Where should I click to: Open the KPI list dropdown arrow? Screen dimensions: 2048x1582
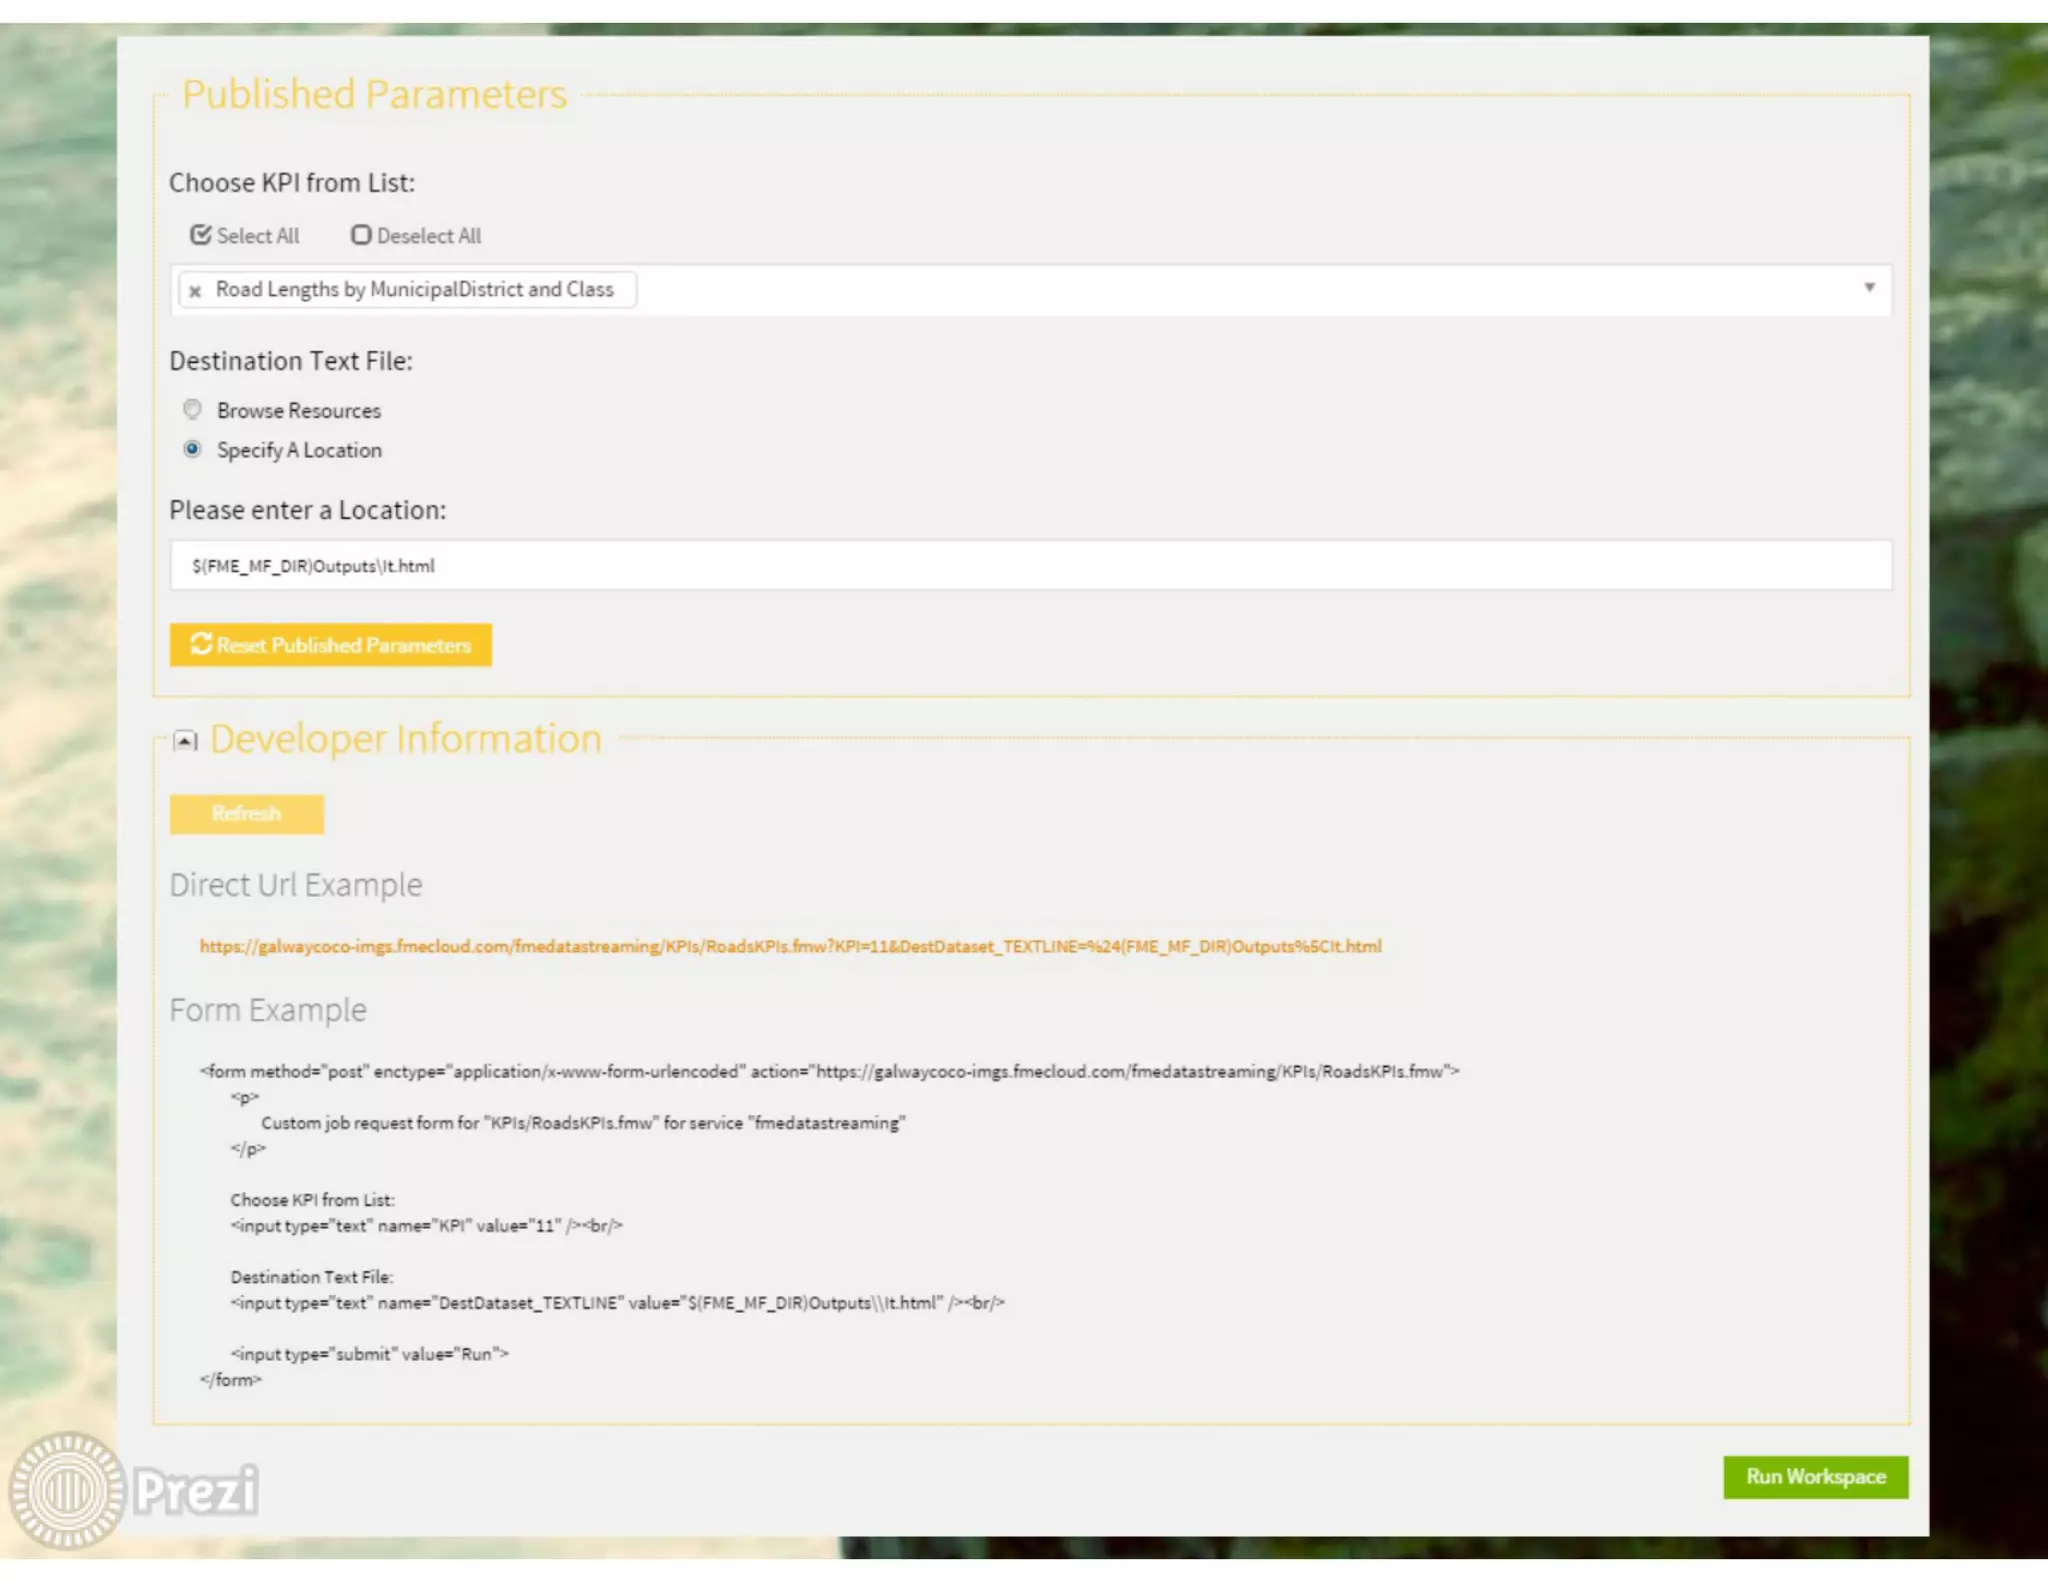pyautogui.click(x=1868, y=288)
